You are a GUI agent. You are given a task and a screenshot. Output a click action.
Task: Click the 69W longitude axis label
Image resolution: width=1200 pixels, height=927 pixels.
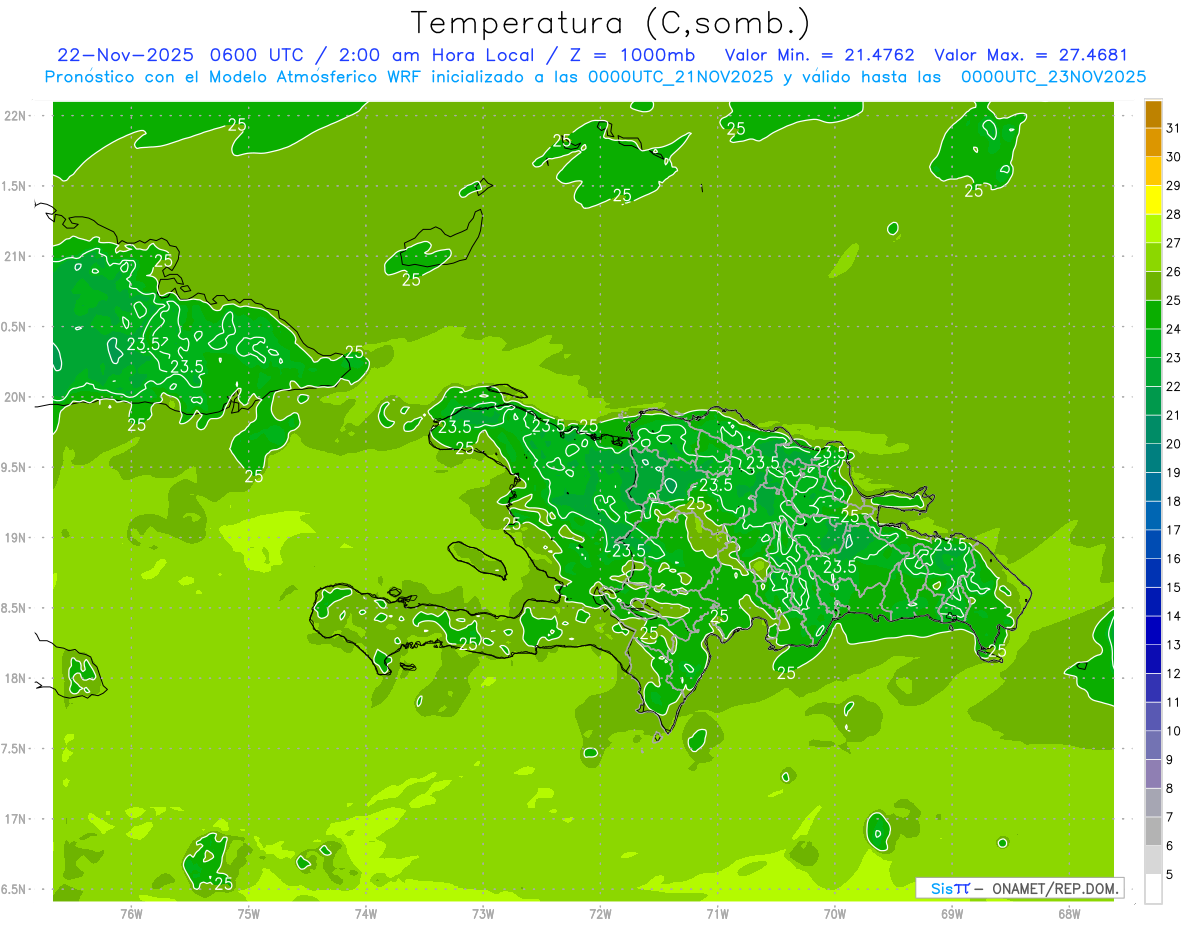(952, 913)
